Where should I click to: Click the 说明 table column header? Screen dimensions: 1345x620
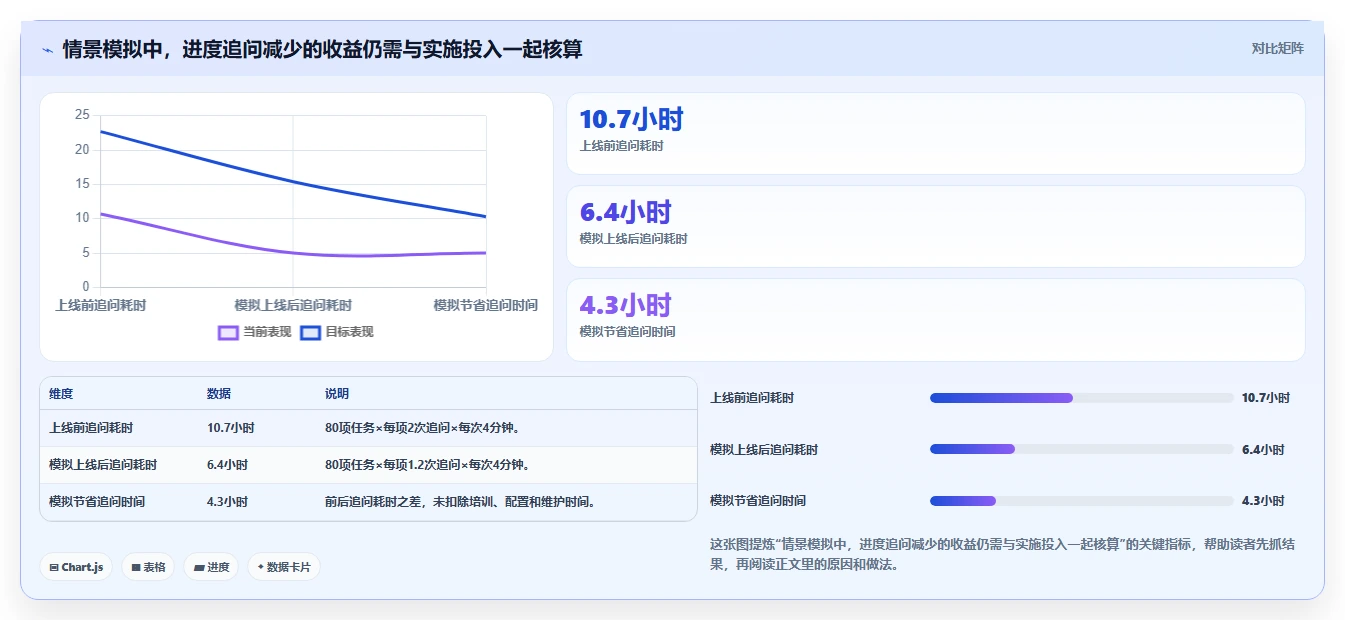pyautogui.click(x=337, y=394)
